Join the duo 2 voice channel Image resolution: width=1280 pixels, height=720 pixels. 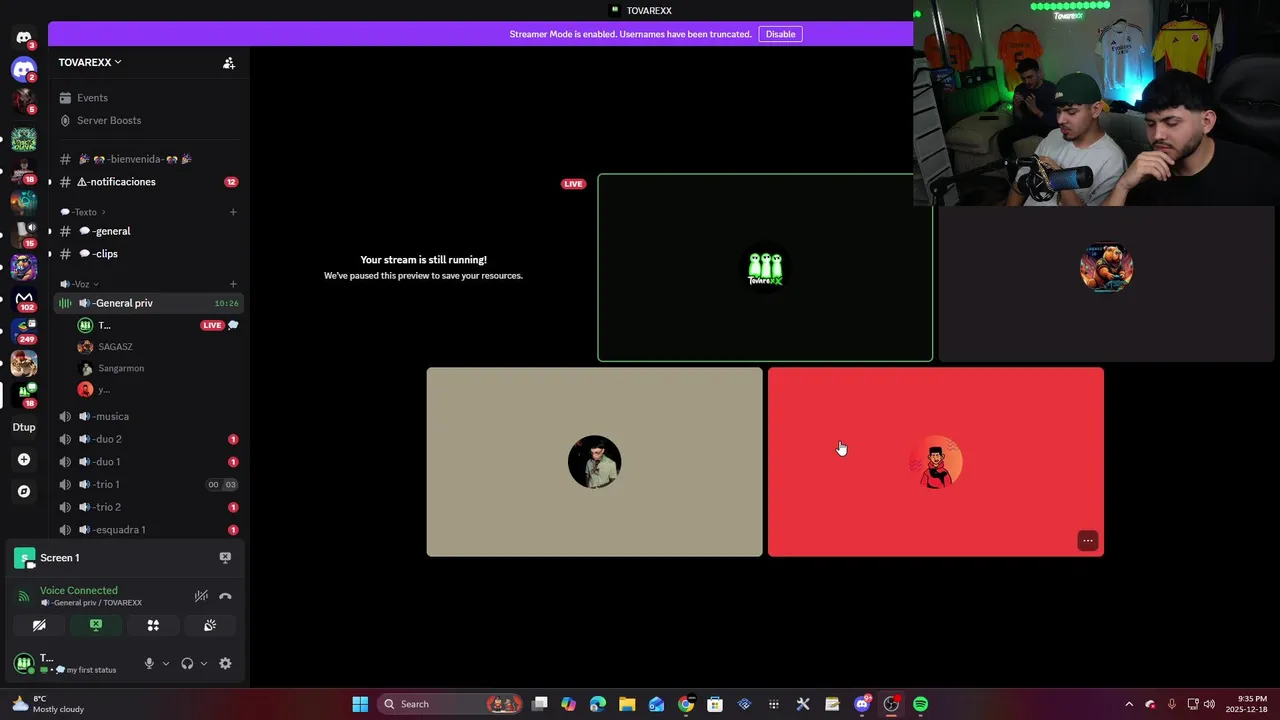(x=148, y=439)
